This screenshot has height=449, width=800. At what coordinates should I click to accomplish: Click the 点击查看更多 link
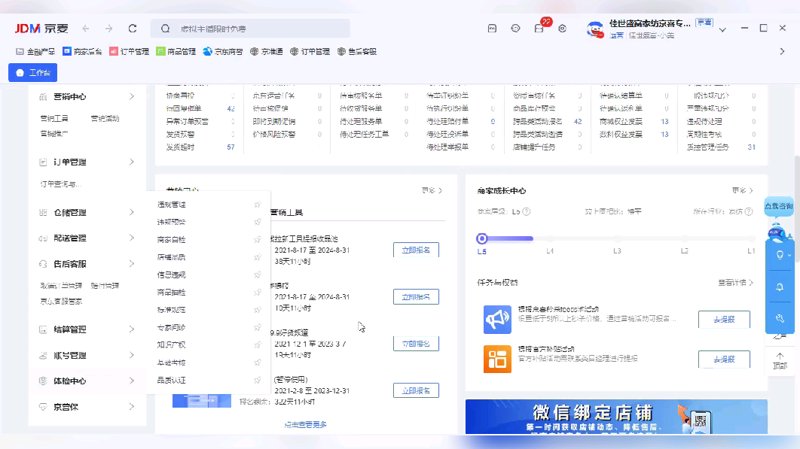coord(305,425)
